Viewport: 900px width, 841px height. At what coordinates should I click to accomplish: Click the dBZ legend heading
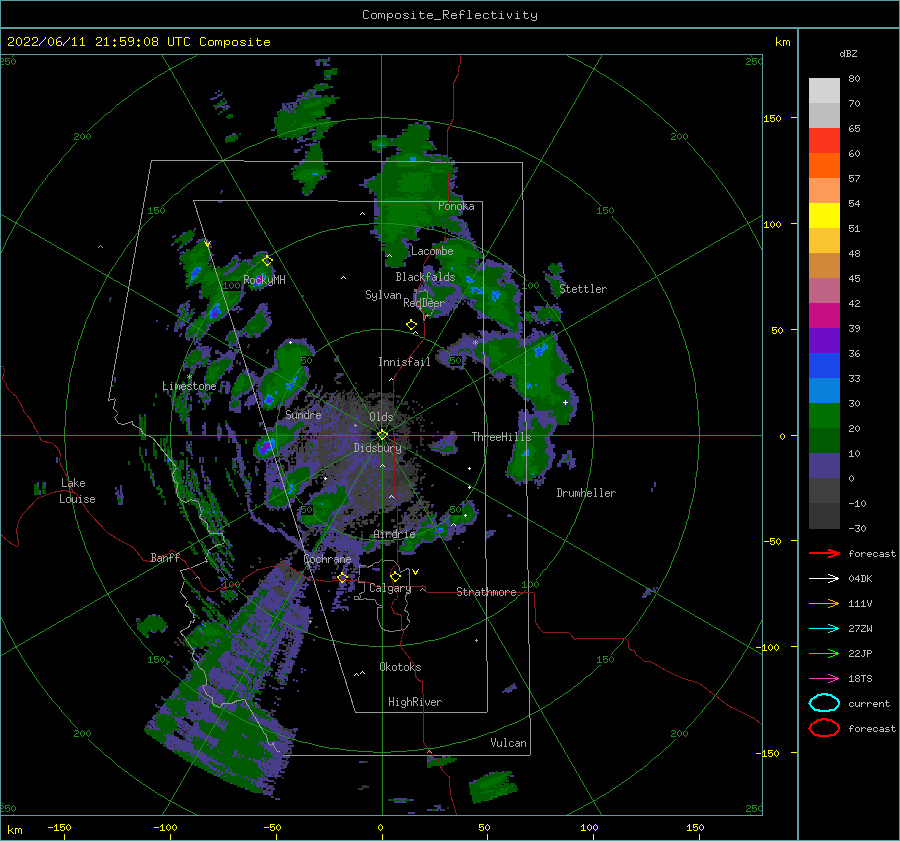tap(848, 53)
